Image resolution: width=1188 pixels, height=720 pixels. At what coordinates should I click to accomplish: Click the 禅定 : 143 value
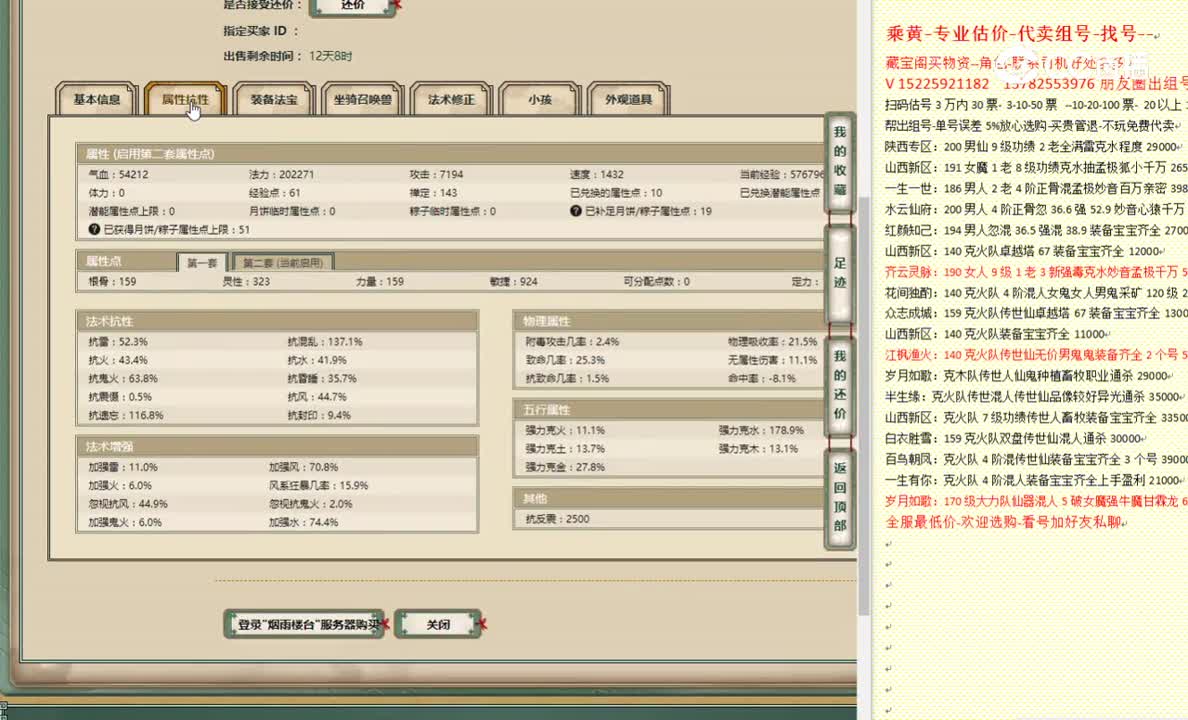pos(433,193)
